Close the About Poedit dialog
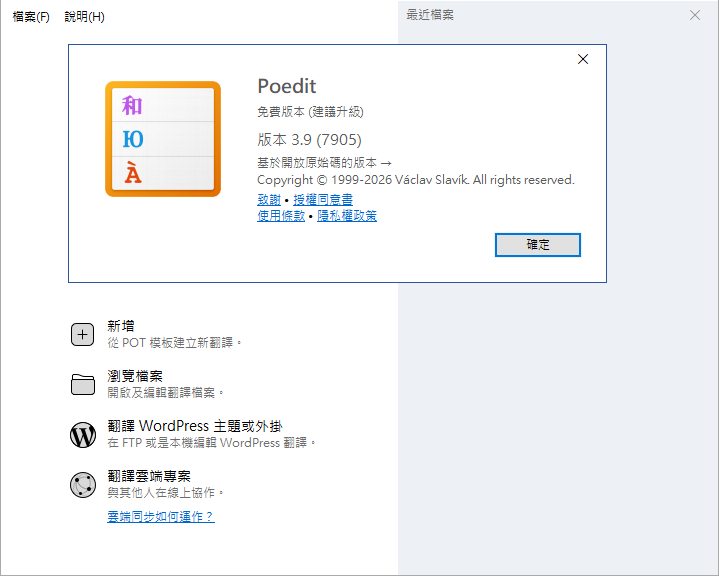This screenshot has height=576, width=719. 583,59
